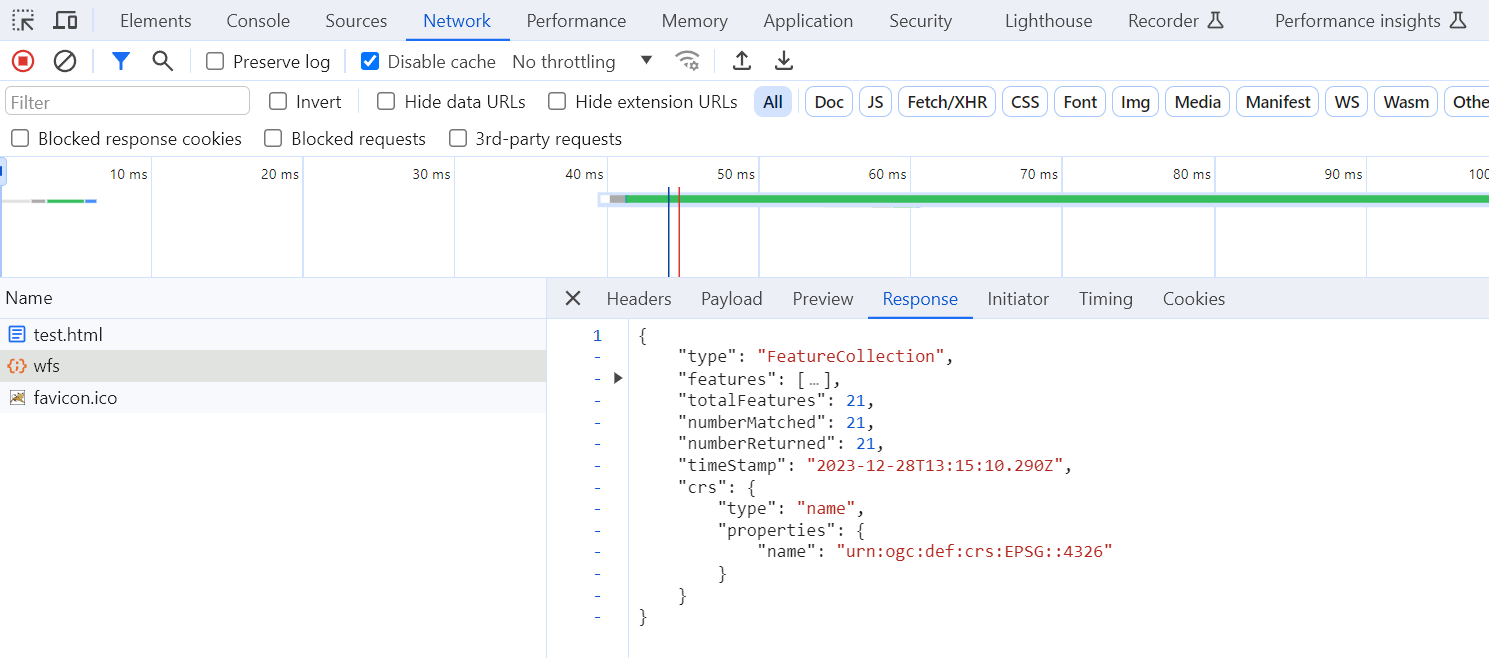Open network search with the magnifier
The height and width of the screenshot is (658, 1489).
(163, 61)
